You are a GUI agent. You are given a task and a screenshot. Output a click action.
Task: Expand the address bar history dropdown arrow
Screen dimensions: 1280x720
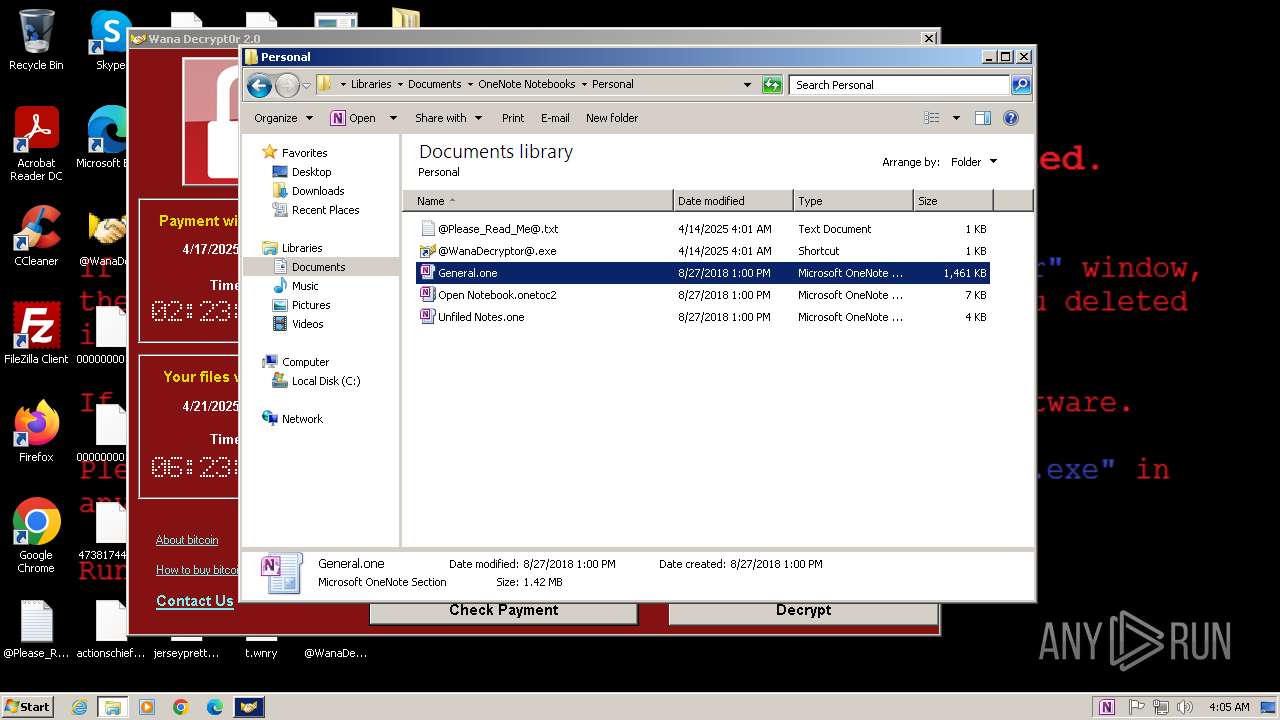coord(747,85)
